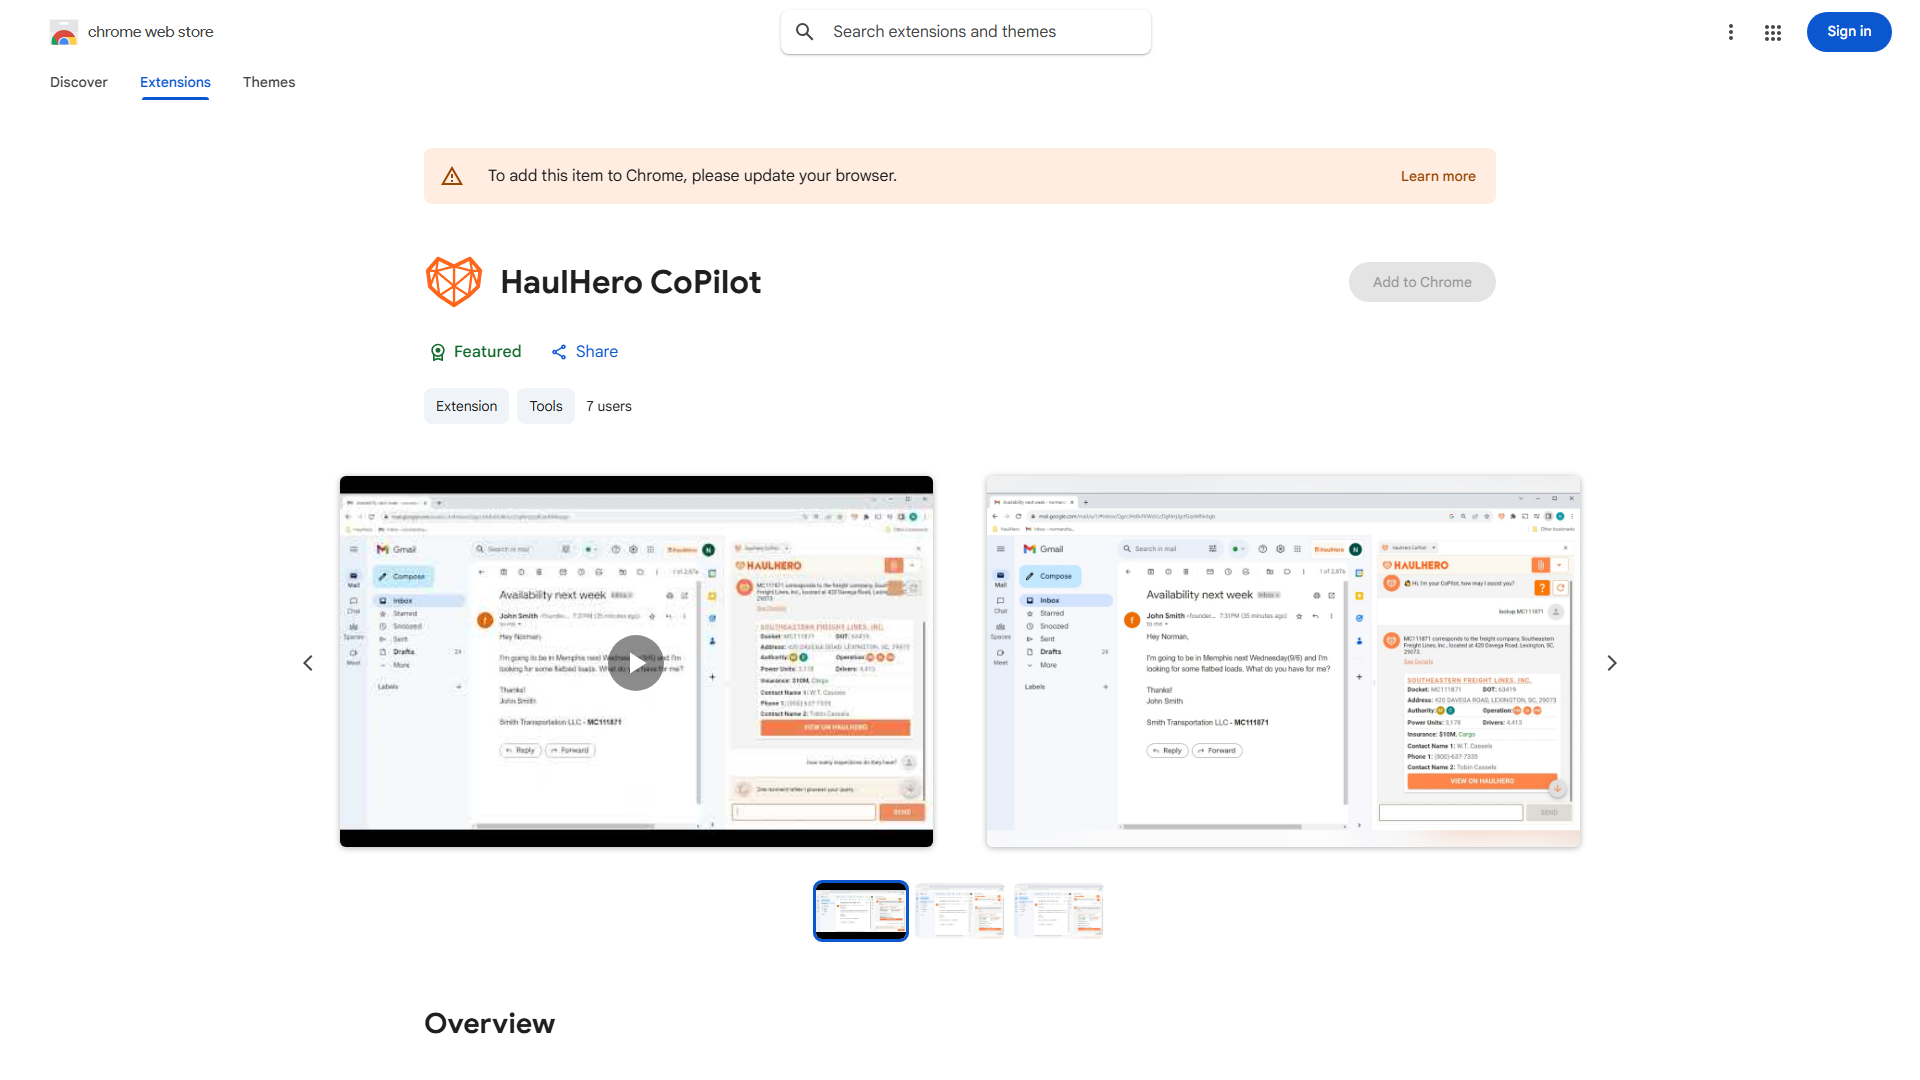This screenshot has height=1080, width=1920.
Task: Click the HaulHero CoPilot extension logo
Action: [454, 281]
